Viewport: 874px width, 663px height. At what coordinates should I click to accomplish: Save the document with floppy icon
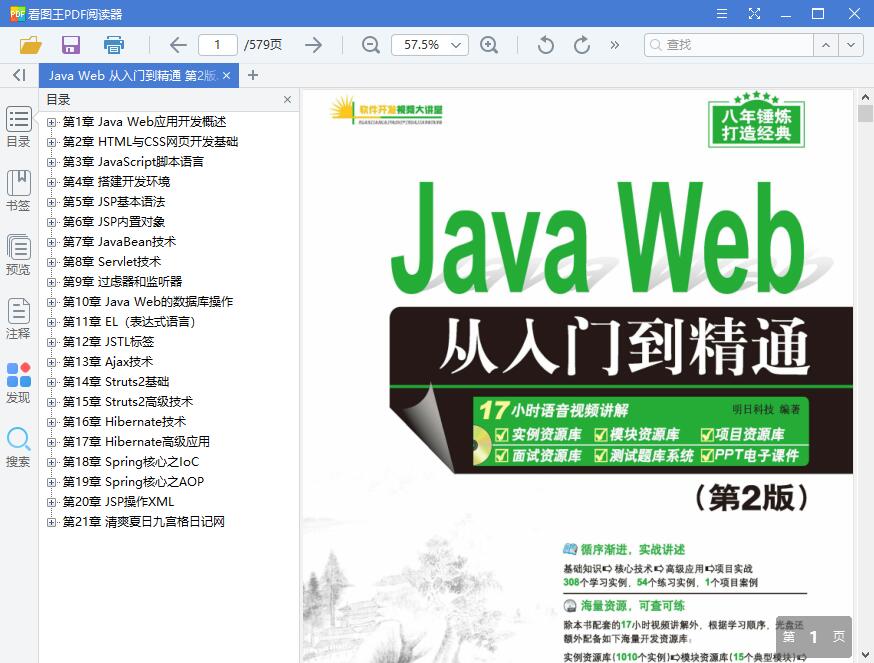(x=71, y=45)
